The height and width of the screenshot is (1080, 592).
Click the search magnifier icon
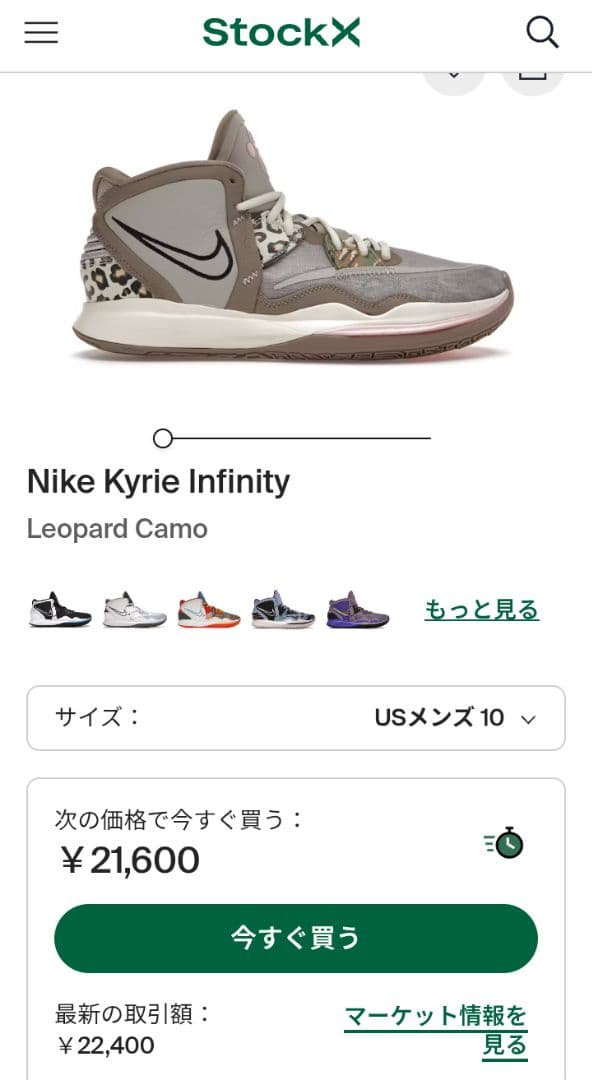[x=543, y=30]
